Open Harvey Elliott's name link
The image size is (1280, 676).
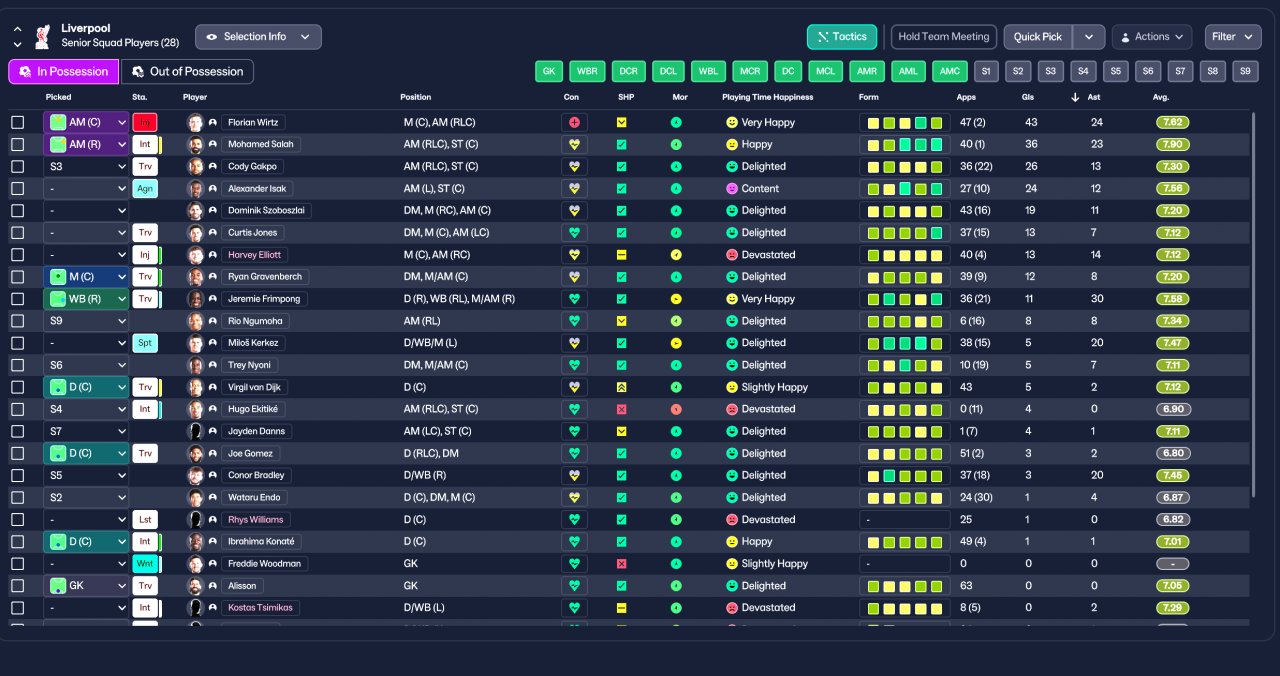coord(256,255)
